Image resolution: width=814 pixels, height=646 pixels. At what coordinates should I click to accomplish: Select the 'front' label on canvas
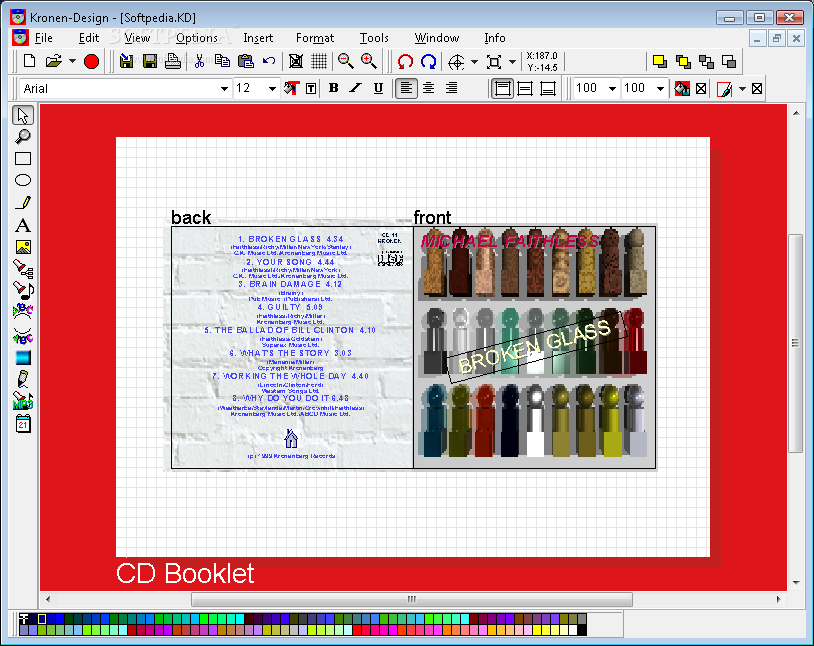tap(432, 217)
